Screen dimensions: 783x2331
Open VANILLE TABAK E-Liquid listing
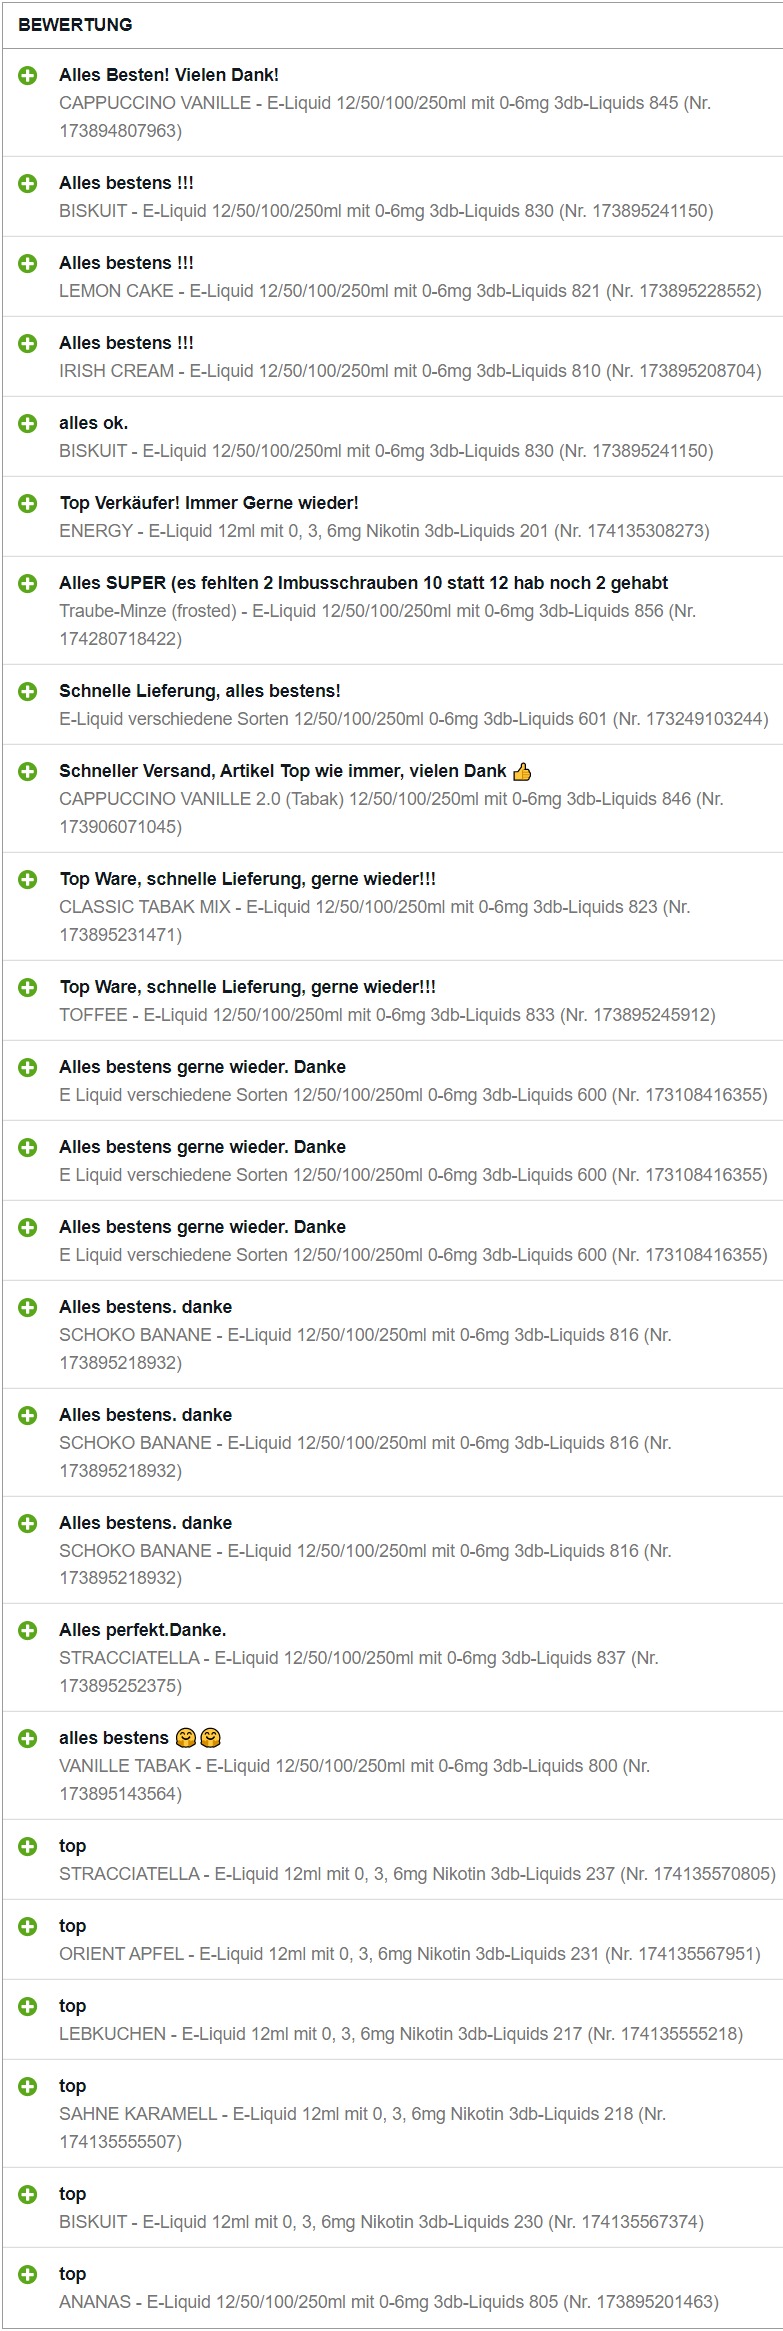[355, 1780]
